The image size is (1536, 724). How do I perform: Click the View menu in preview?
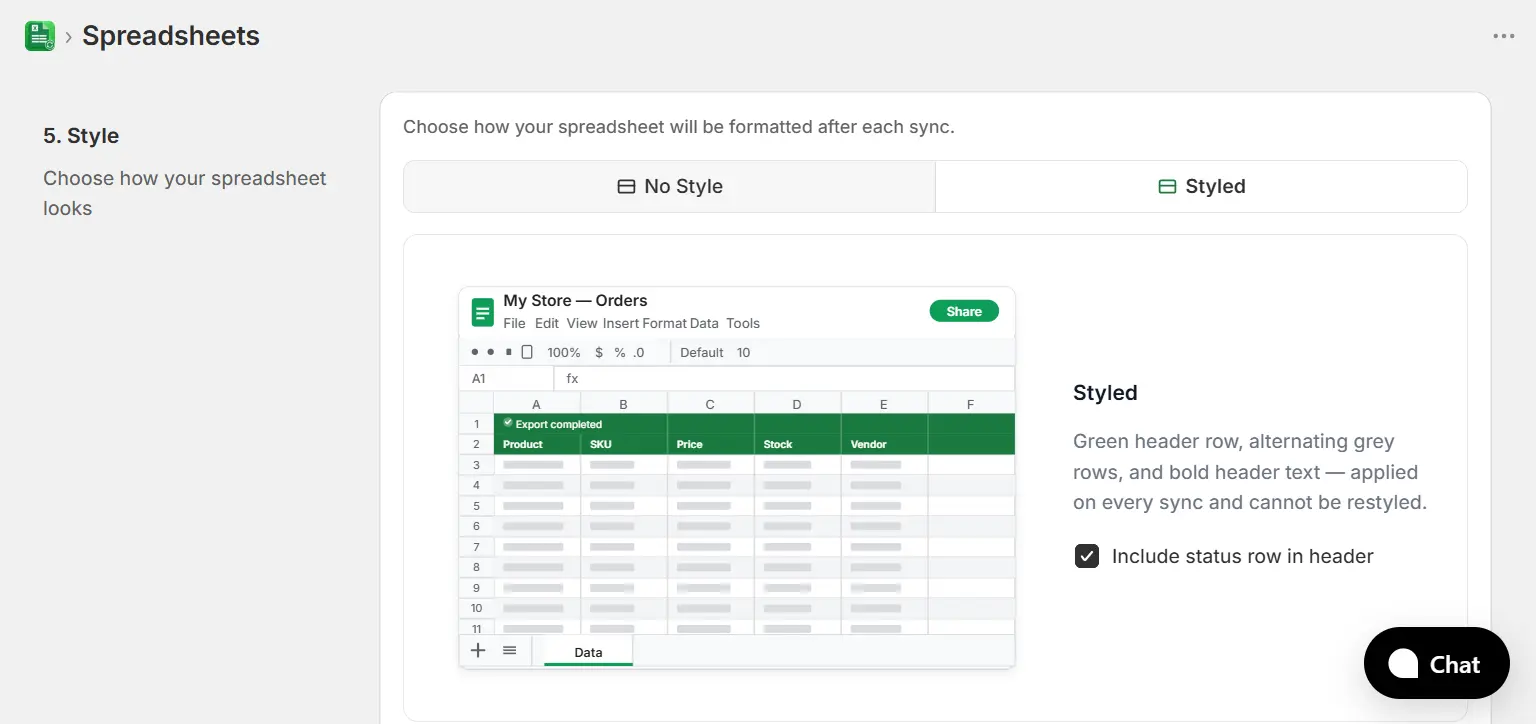tap(582, 323)
